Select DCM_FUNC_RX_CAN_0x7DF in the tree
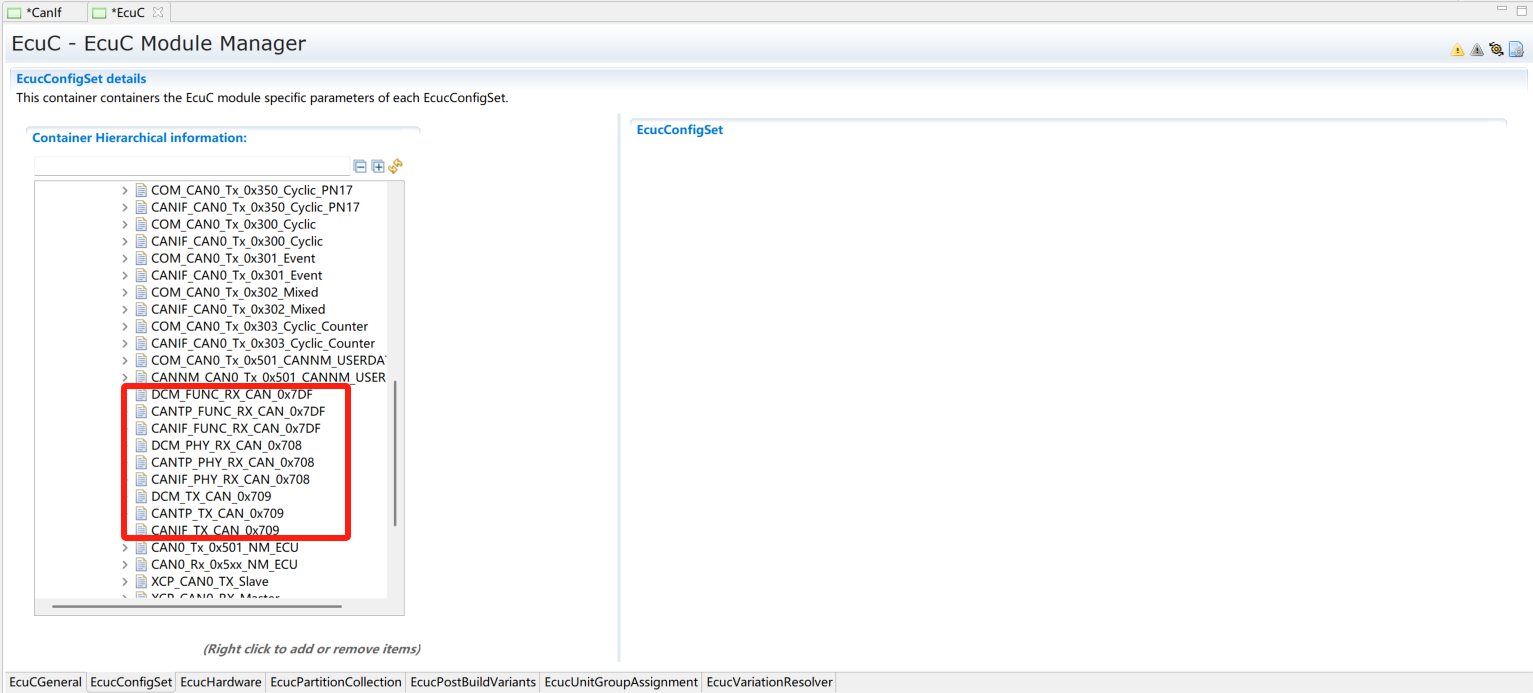The width and height of the screenshot is (1533, 693). point(231,394)
